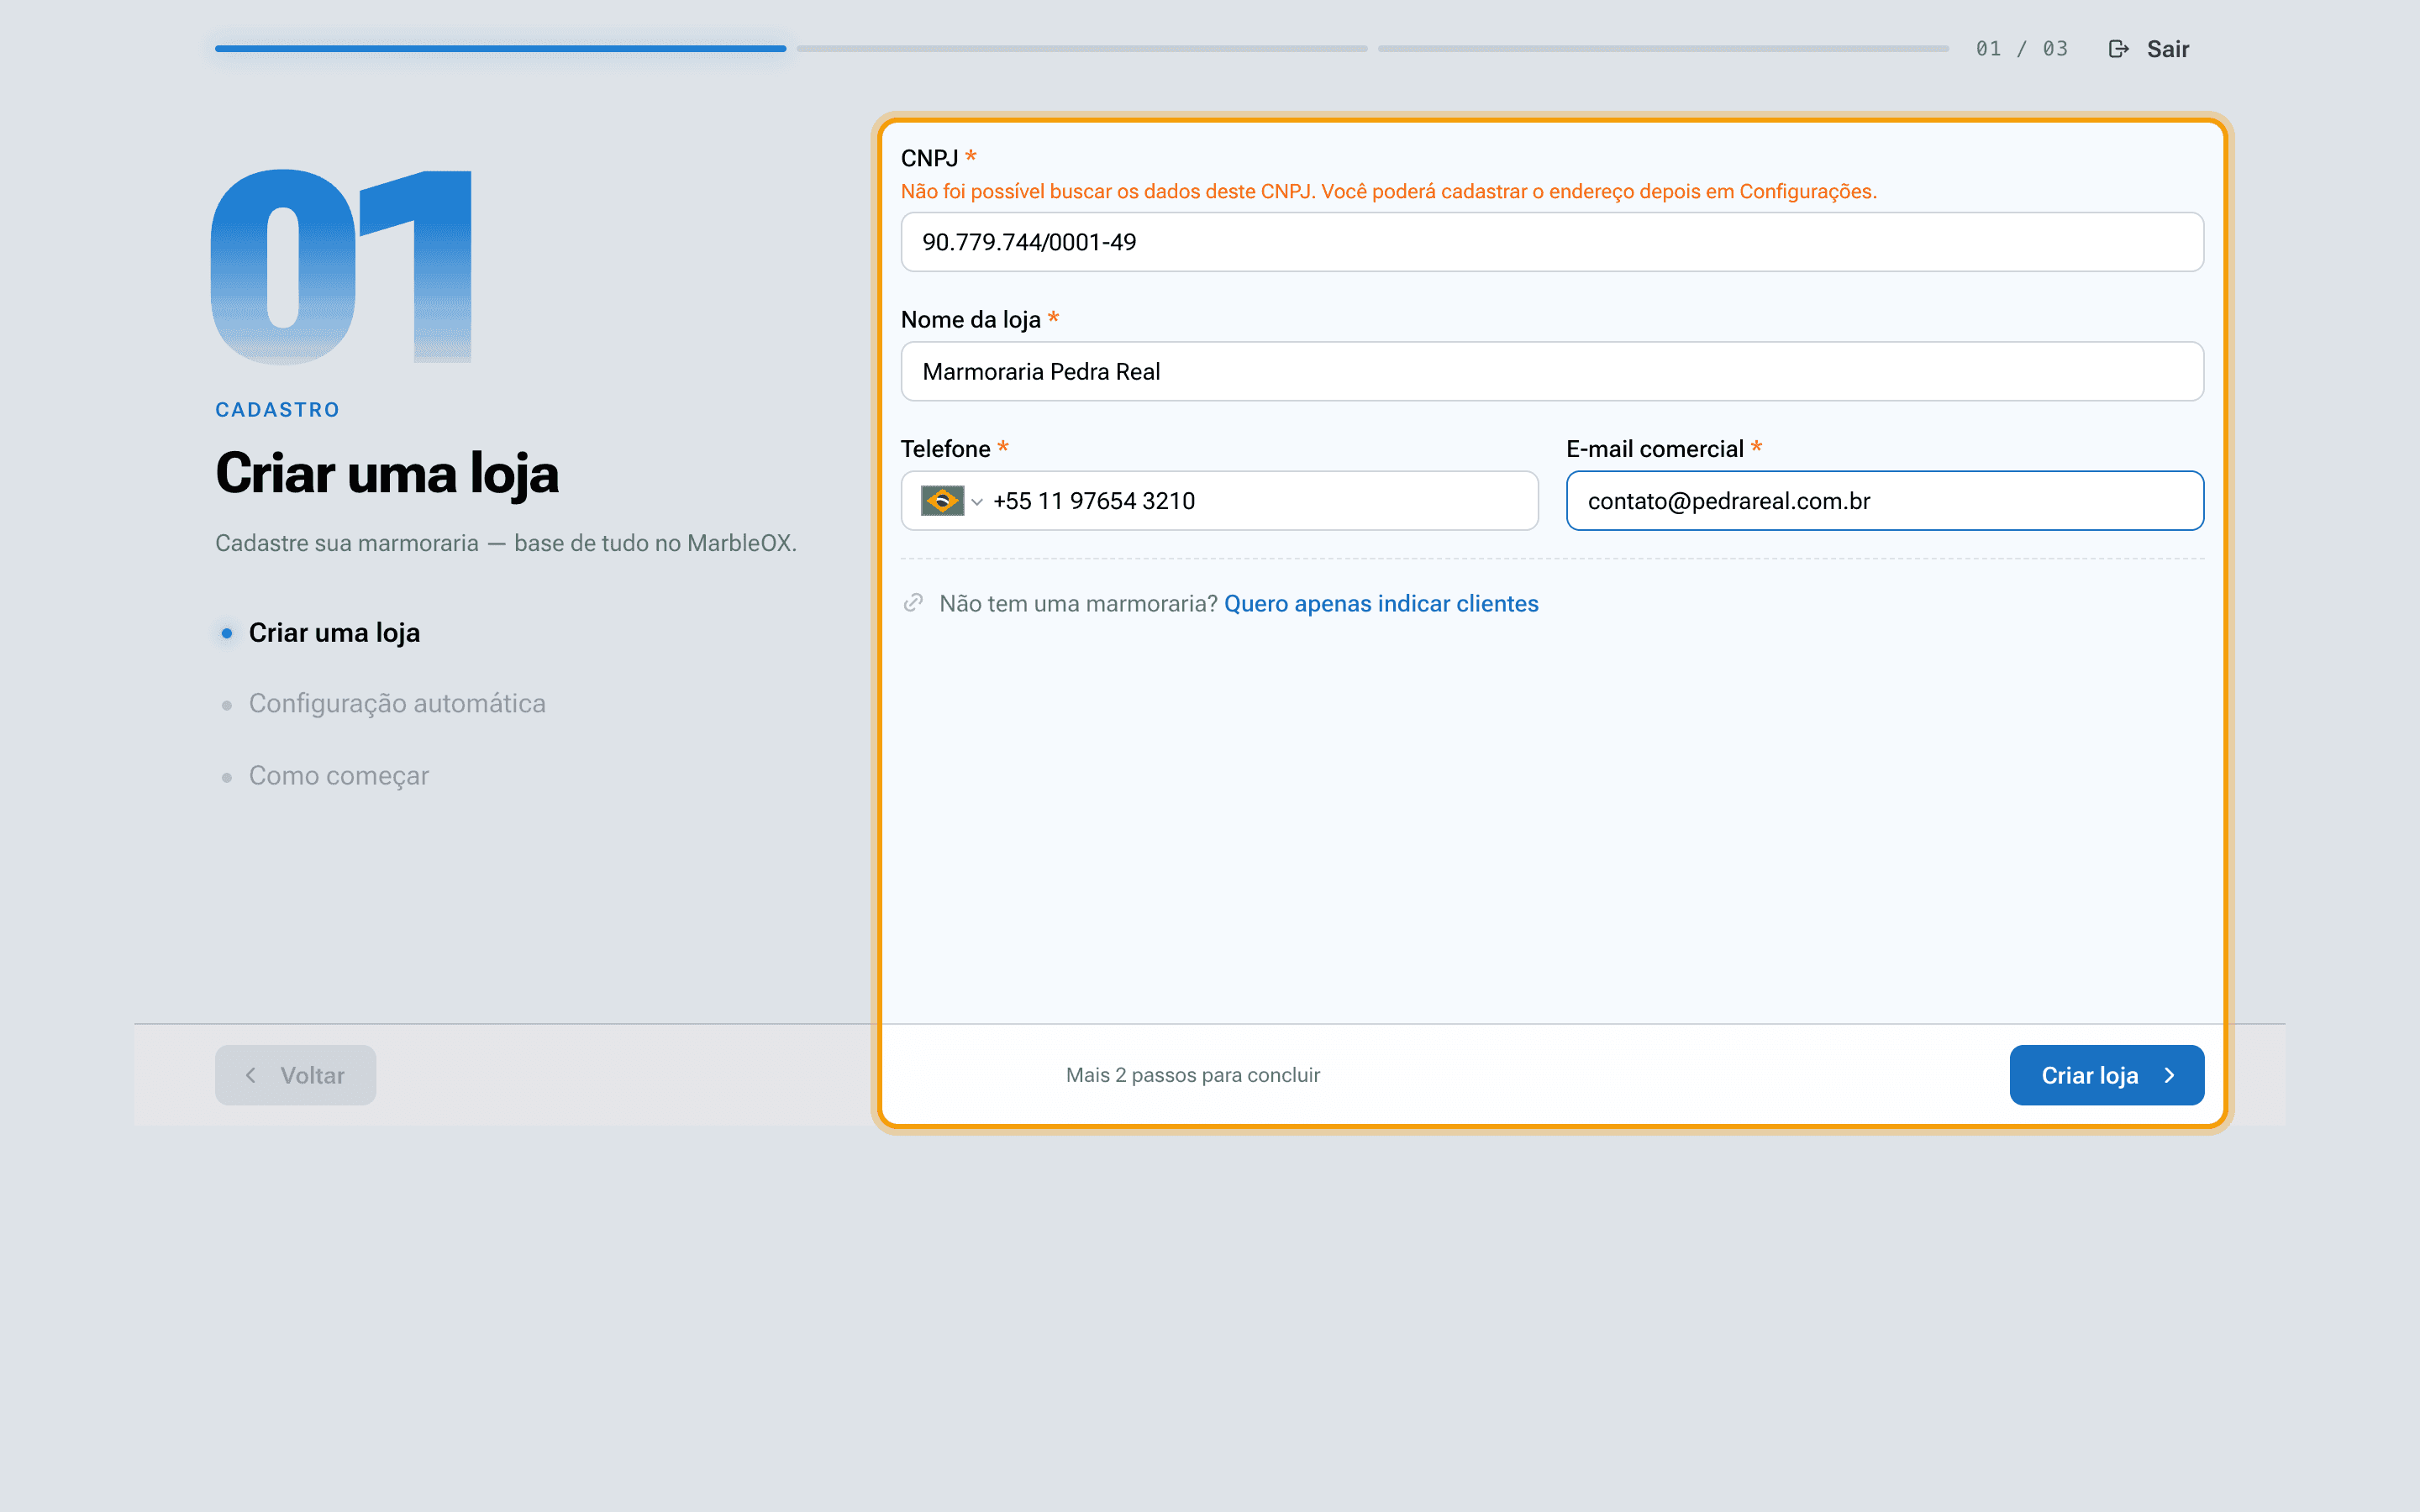
Task: Select the Configuração automática step
Action: (397, 704)
